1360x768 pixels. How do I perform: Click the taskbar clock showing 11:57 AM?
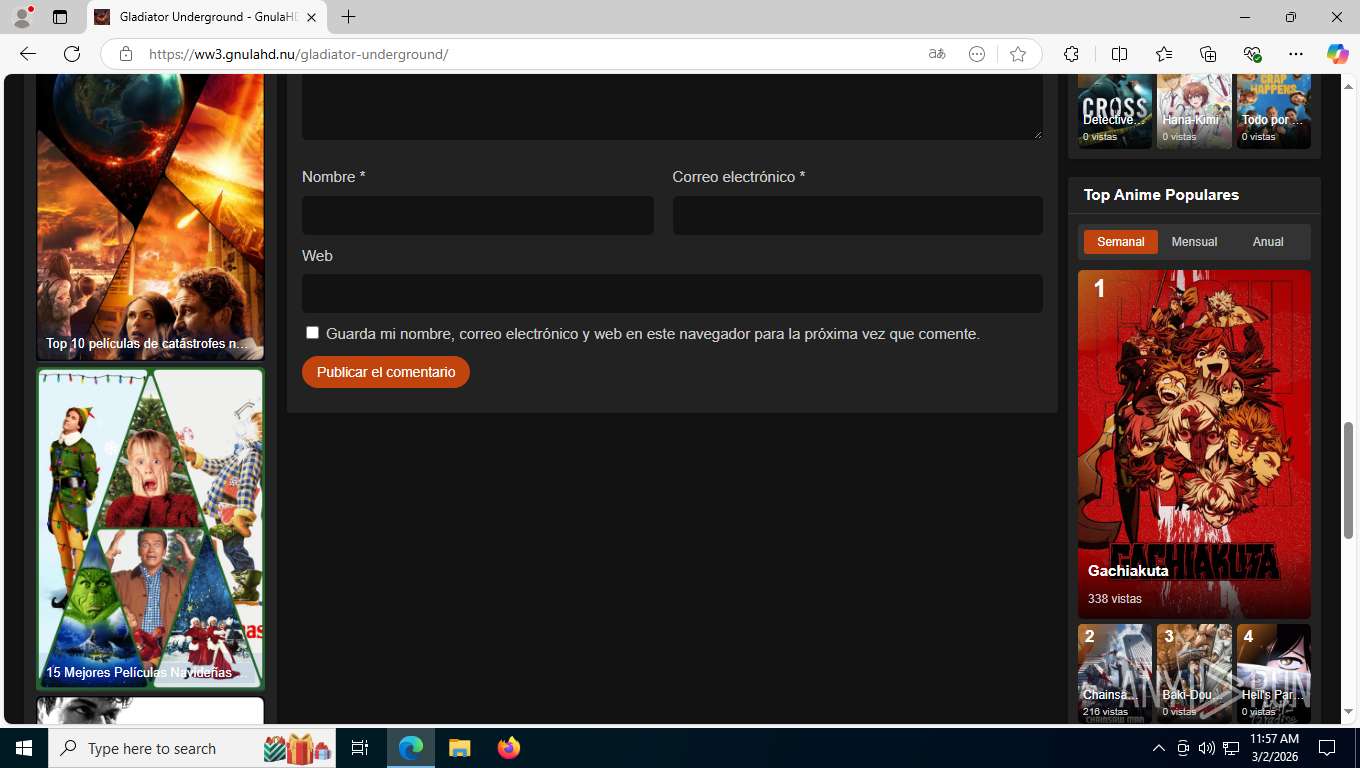coord(1274,748)
